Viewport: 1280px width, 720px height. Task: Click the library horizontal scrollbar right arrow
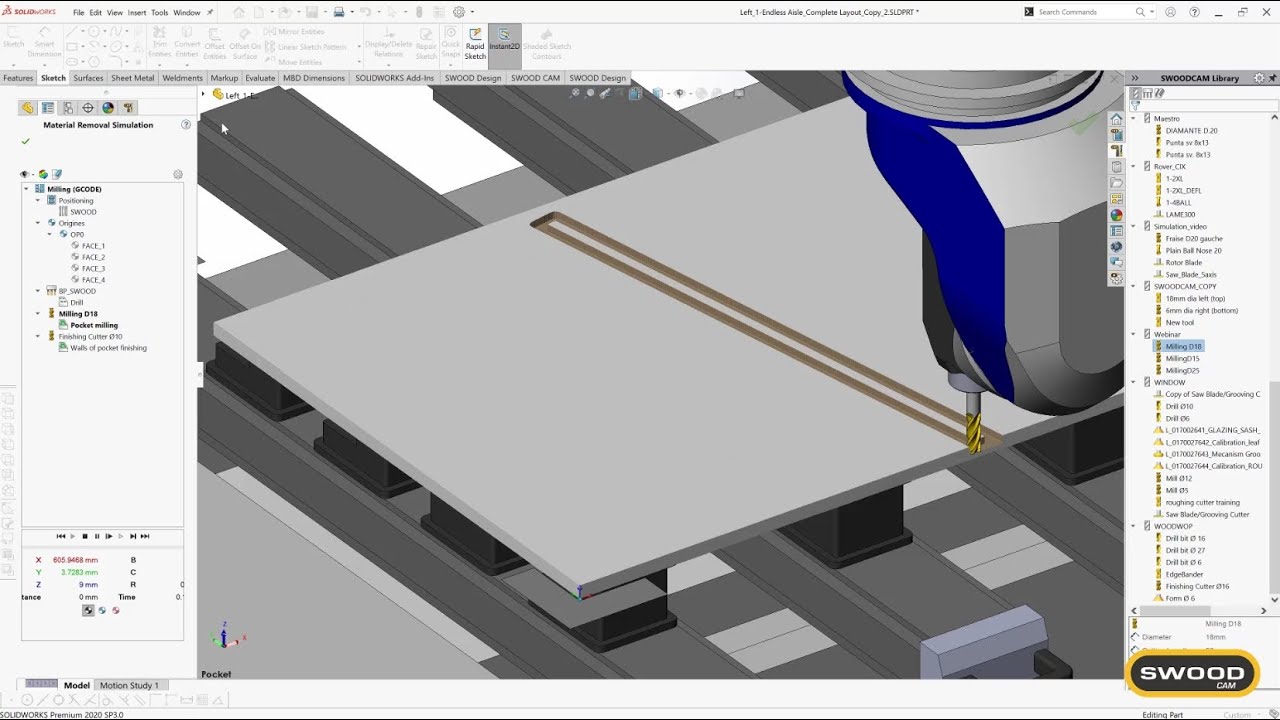[1263, 610]
